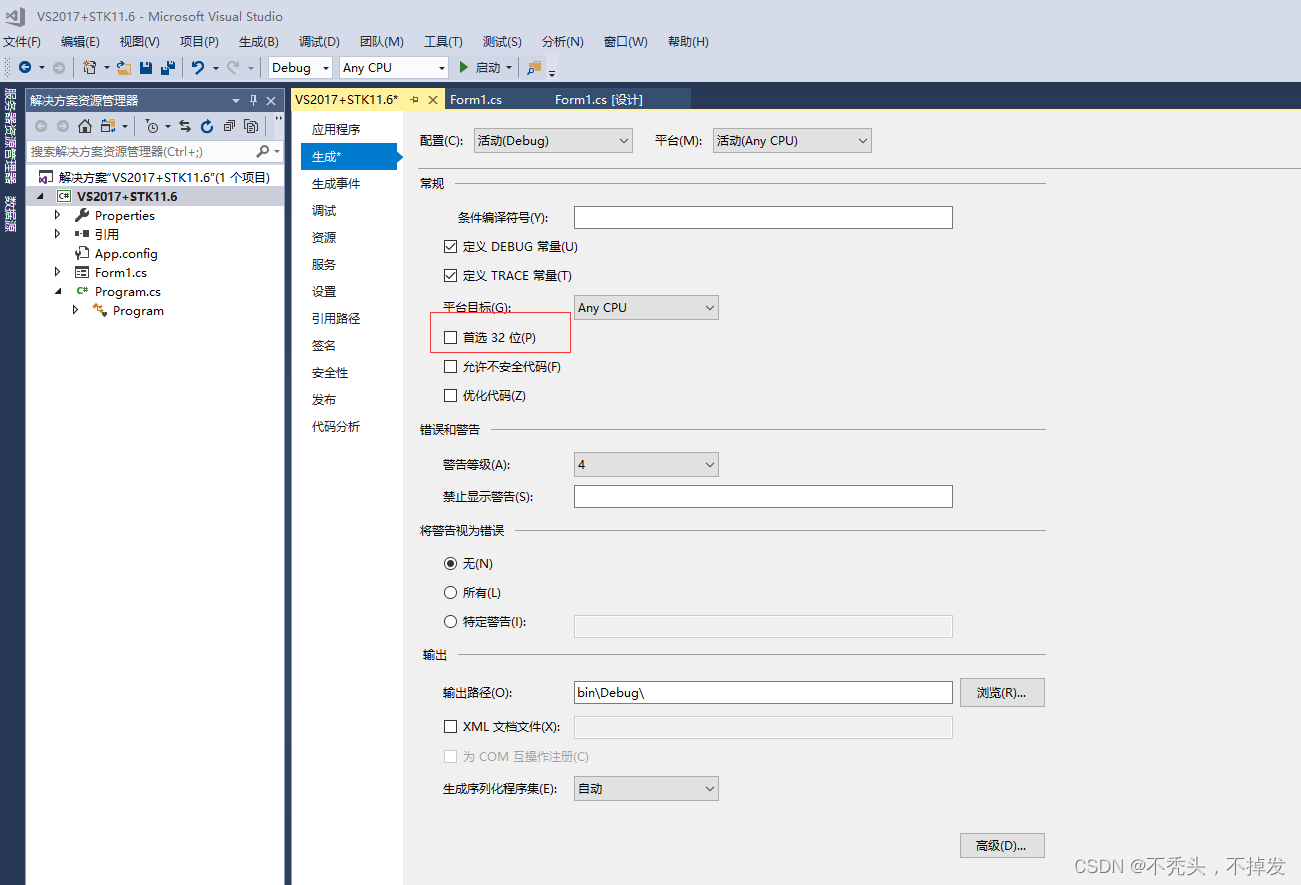
Task: Open the 配置 活动(Debug) dropdown
Action: (553, 141)
